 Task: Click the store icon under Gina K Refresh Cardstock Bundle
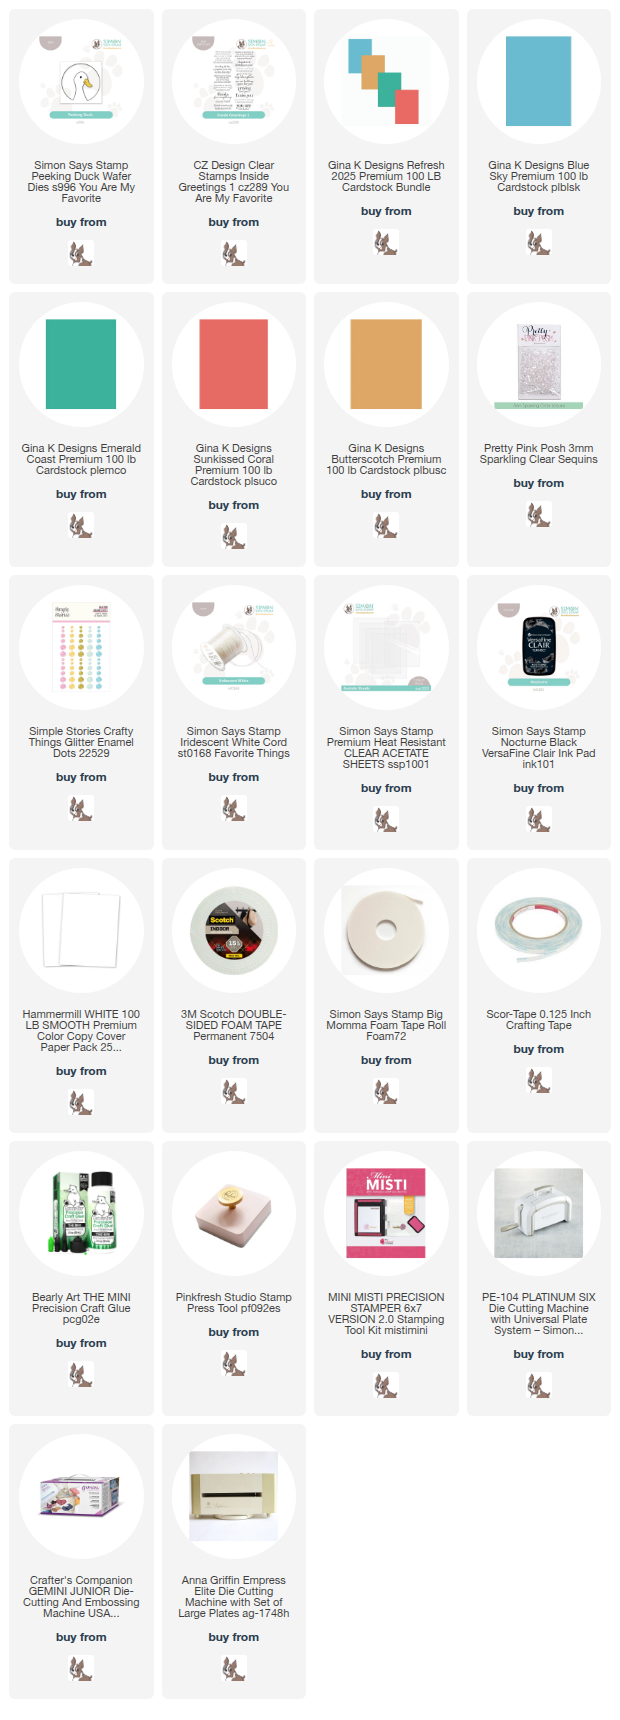pos(386,242)
